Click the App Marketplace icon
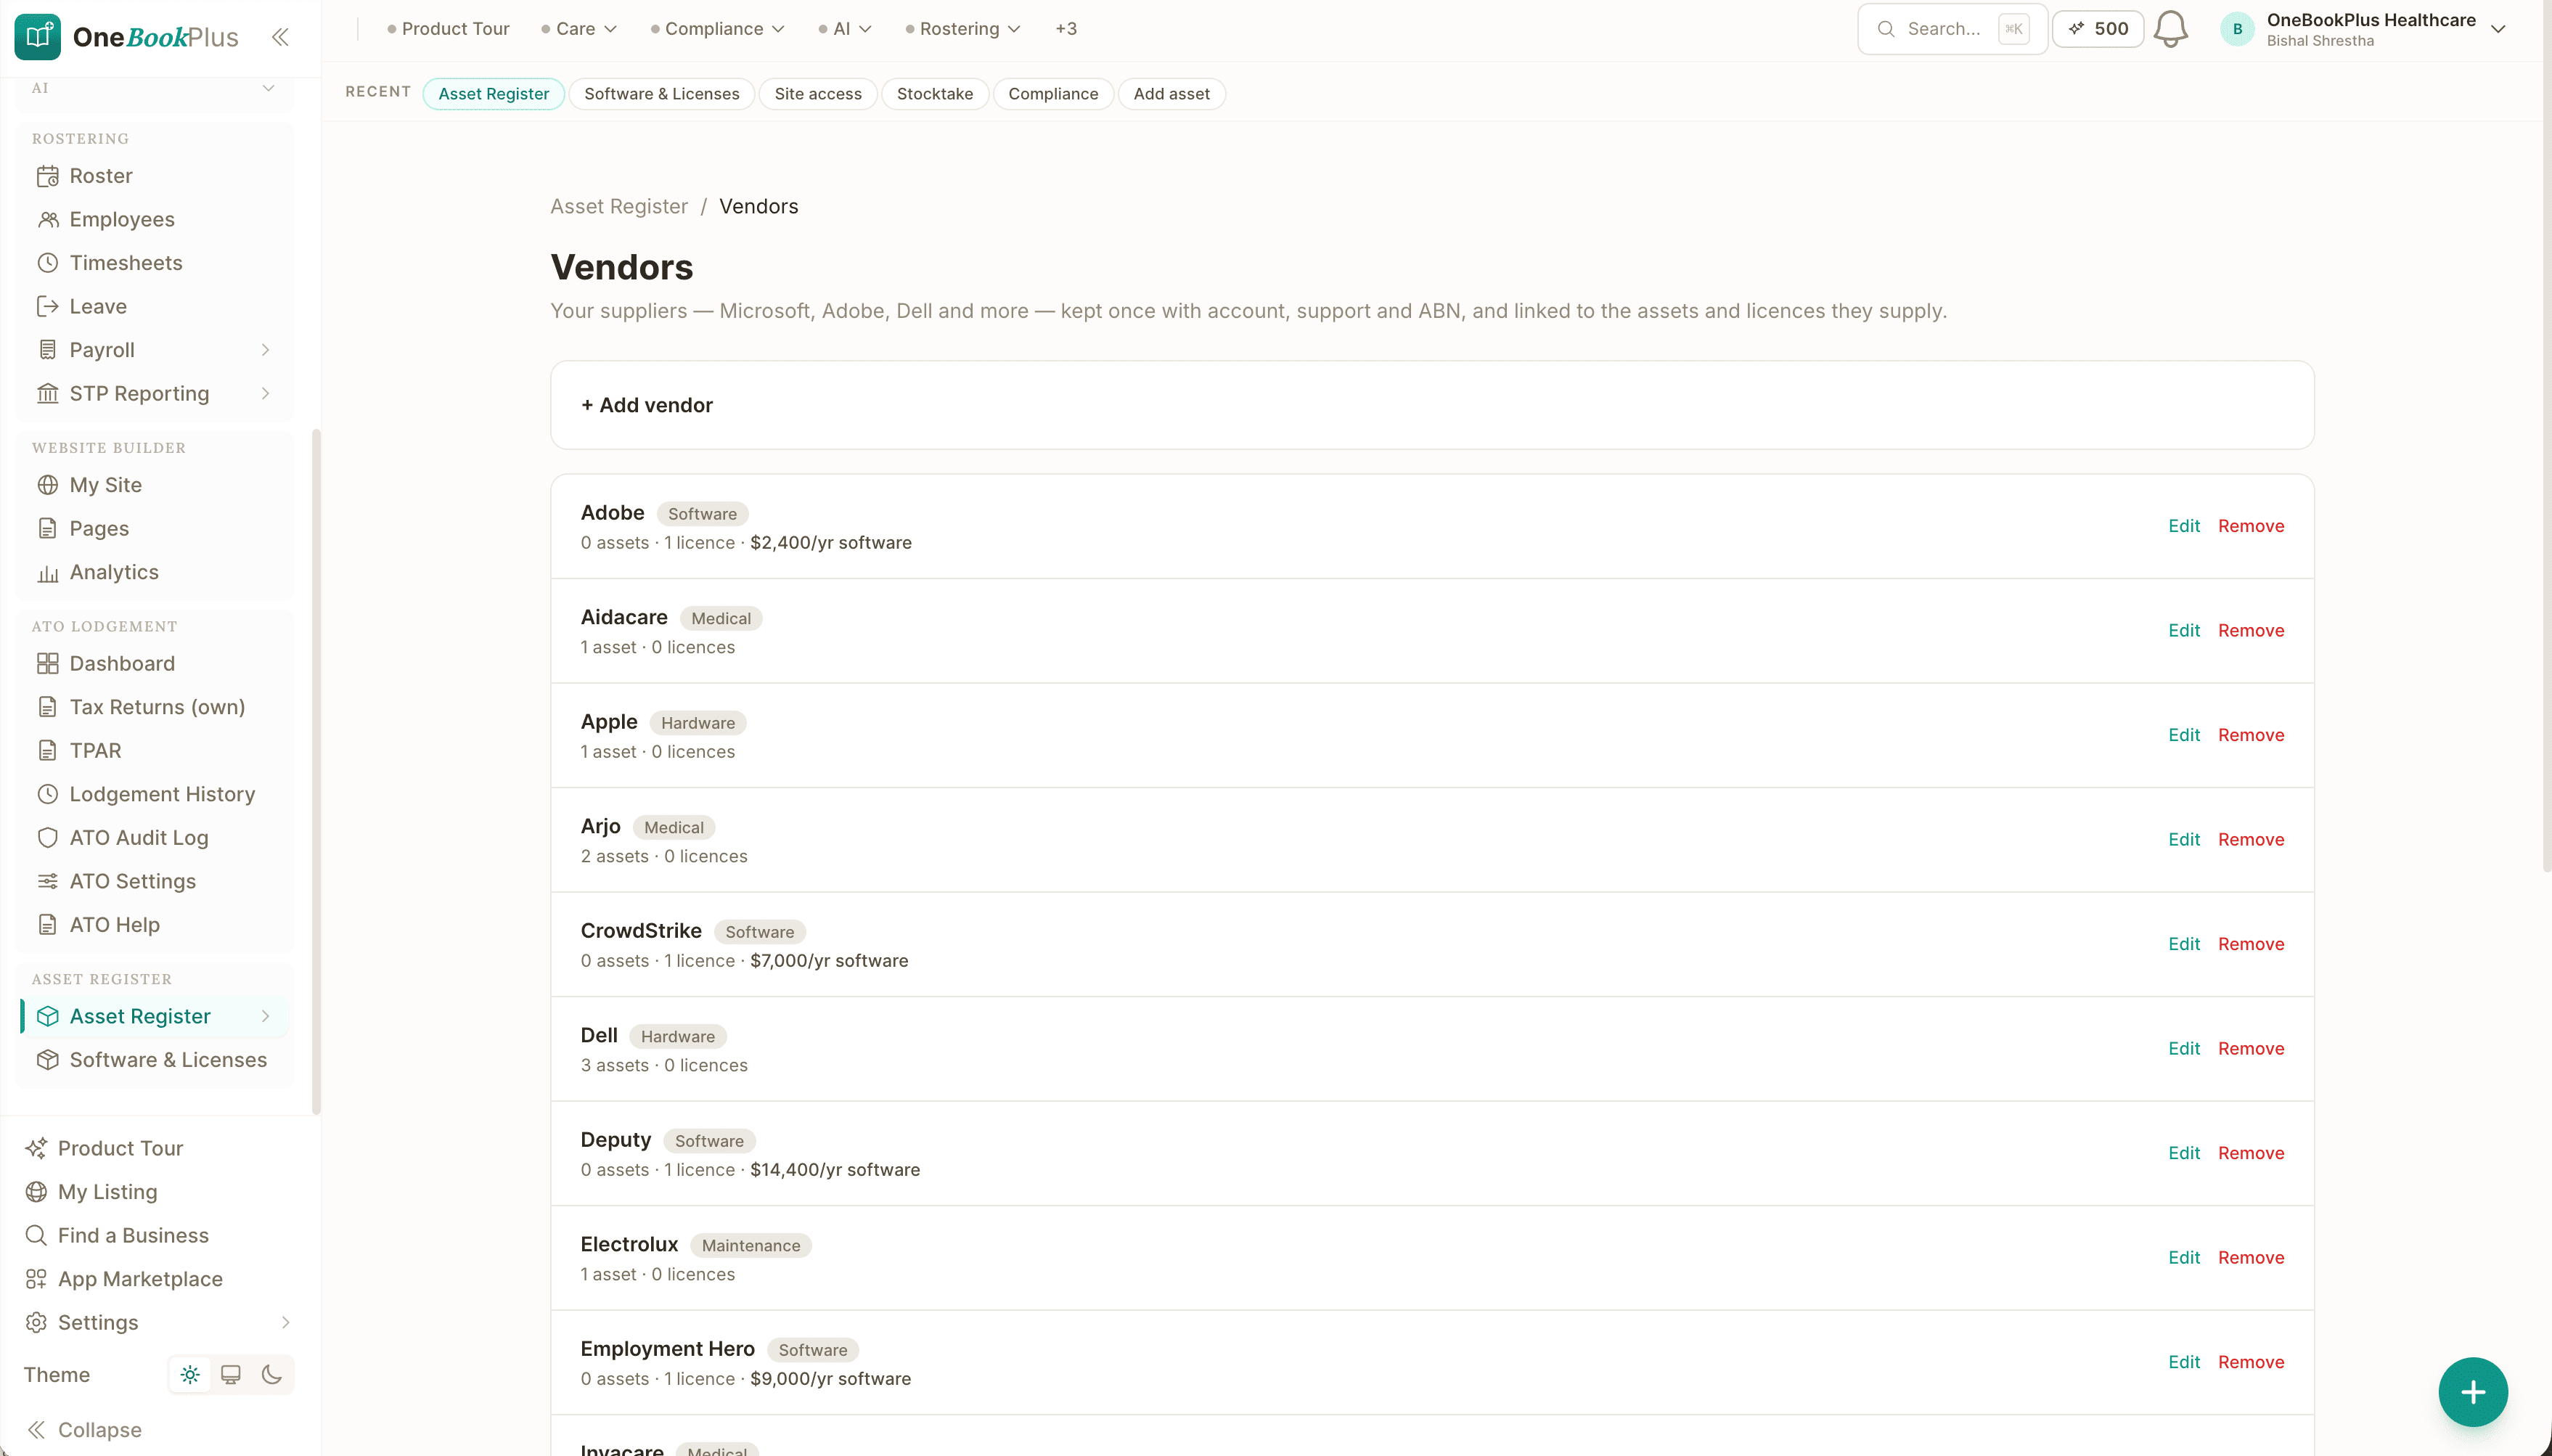2552x1456 pixels. point(36,1279)
